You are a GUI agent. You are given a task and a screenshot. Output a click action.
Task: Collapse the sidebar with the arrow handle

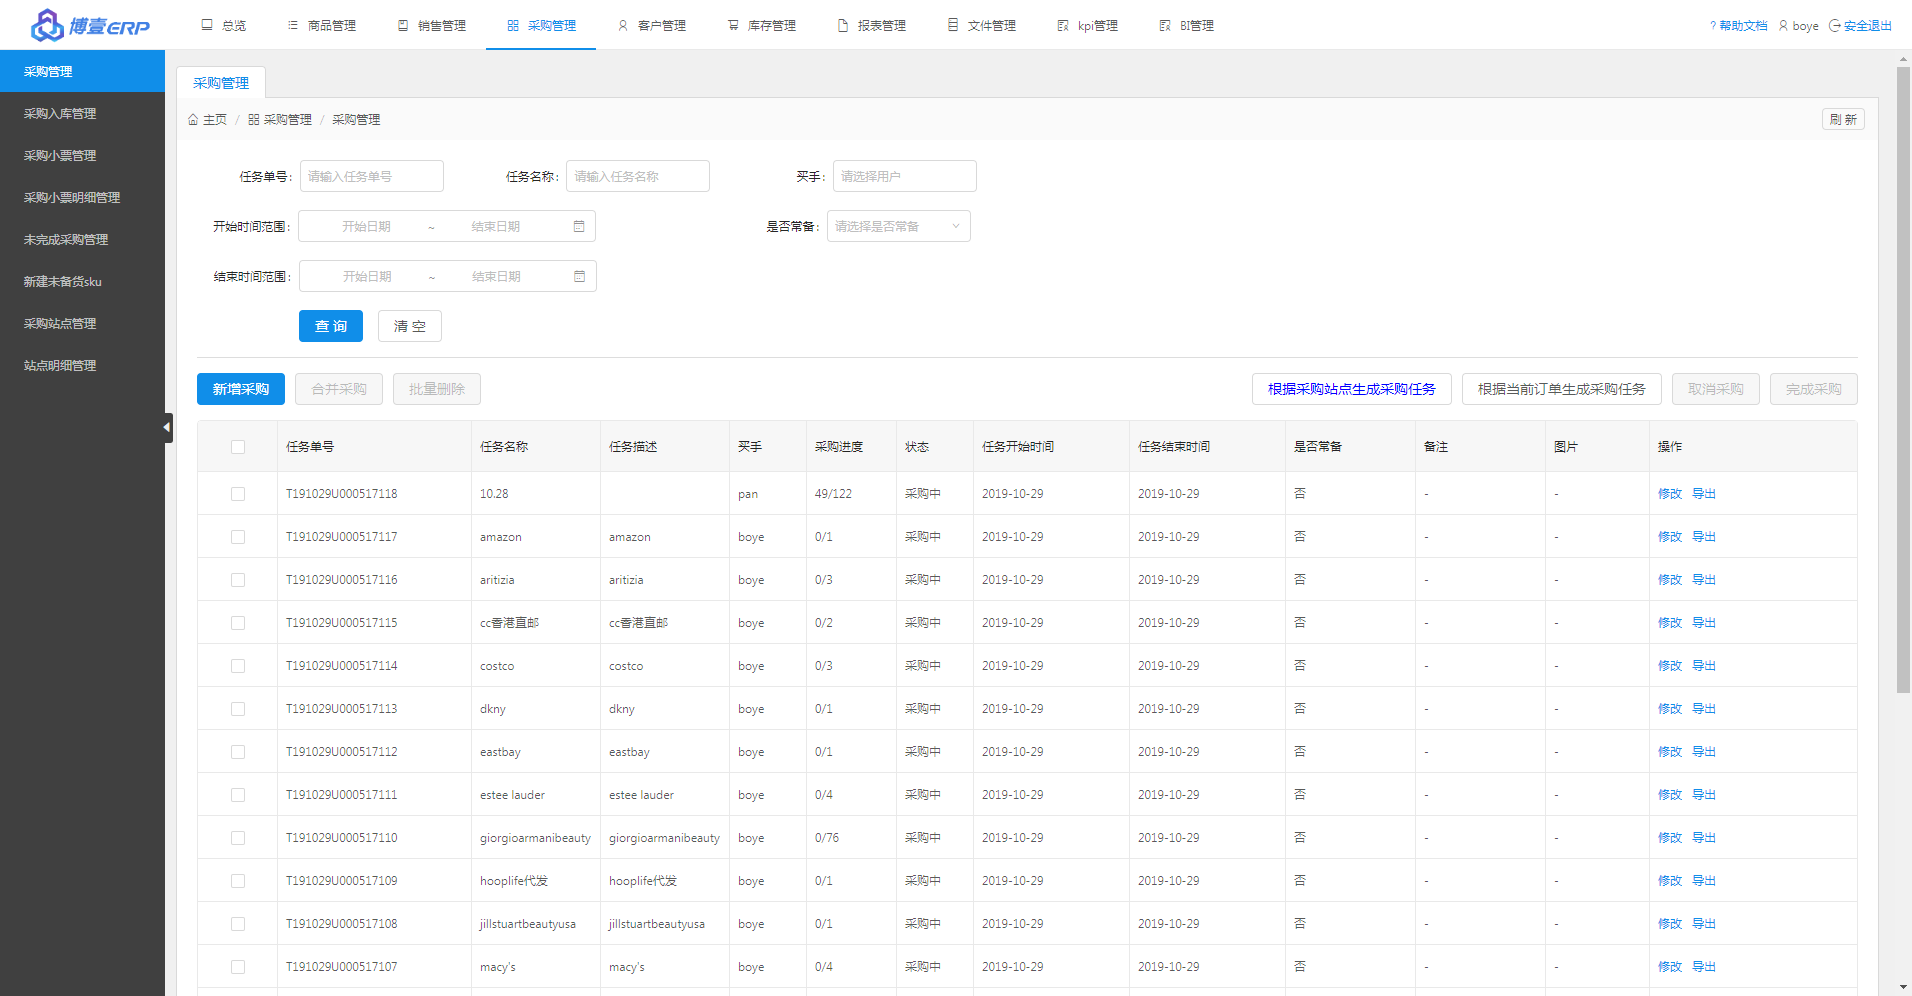168,428
